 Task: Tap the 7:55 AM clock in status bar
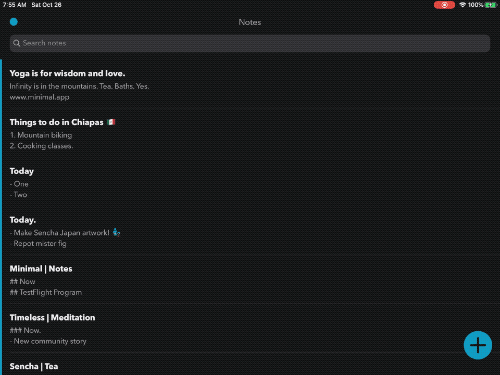pyautogui.click(x=14, y=5)
